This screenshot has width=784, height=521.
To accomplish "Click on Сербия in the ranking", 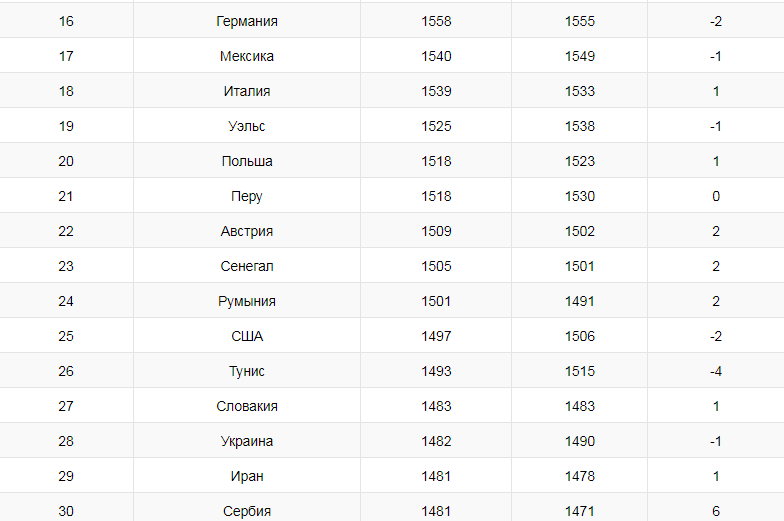I will [x=247, y=511].
